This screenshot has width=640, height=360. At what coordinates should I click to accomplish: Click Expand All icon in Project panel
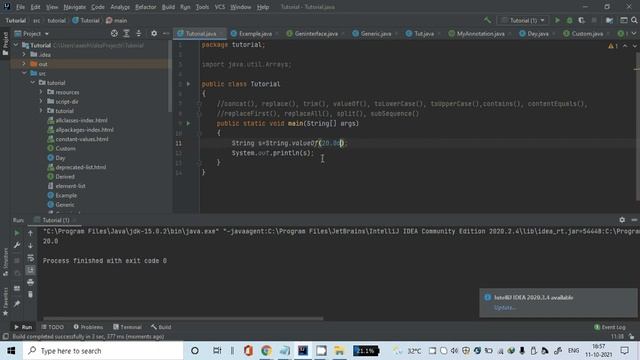(x=127, y=33)
